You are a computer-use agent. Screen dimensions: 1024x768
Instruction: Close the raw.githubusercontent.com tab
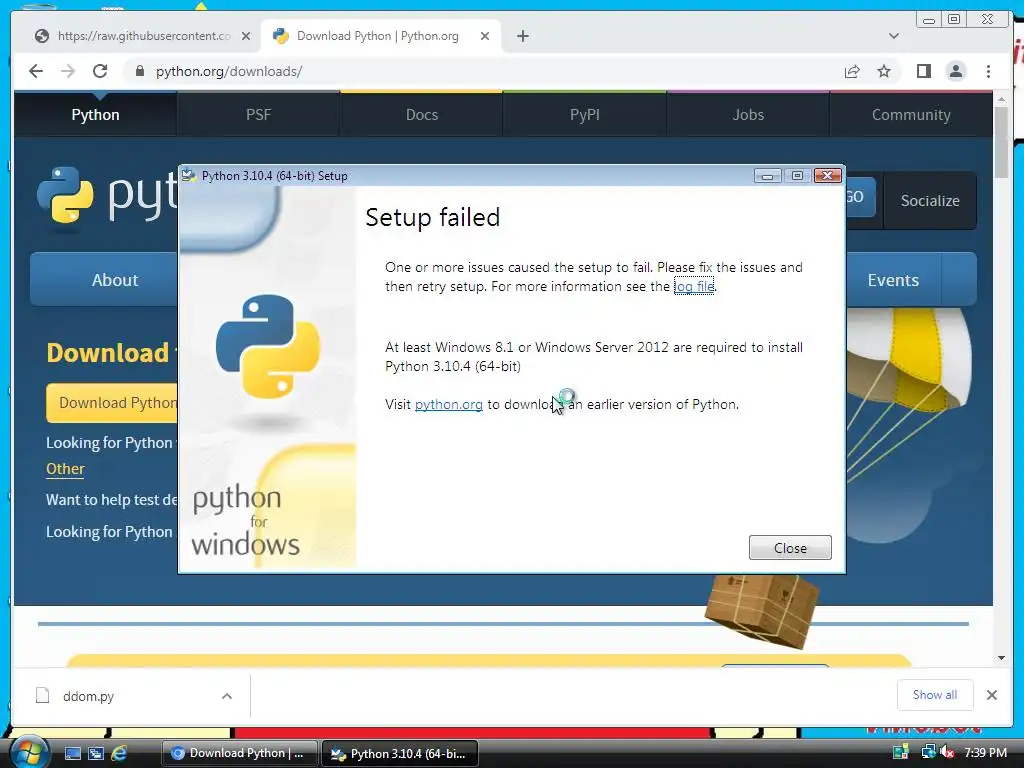tap(246, 36)
